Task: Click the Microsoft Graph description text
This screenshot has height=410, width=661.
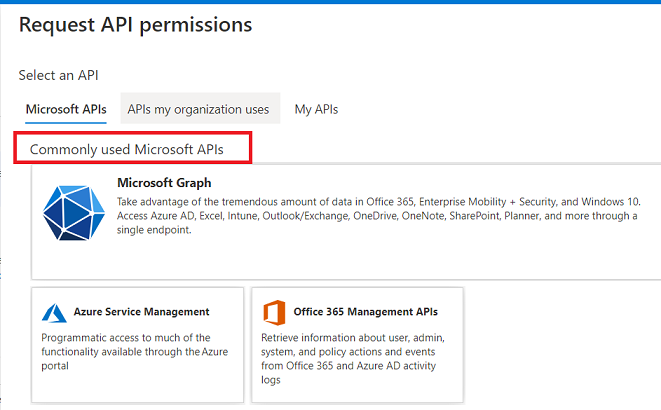Action: 379,216
